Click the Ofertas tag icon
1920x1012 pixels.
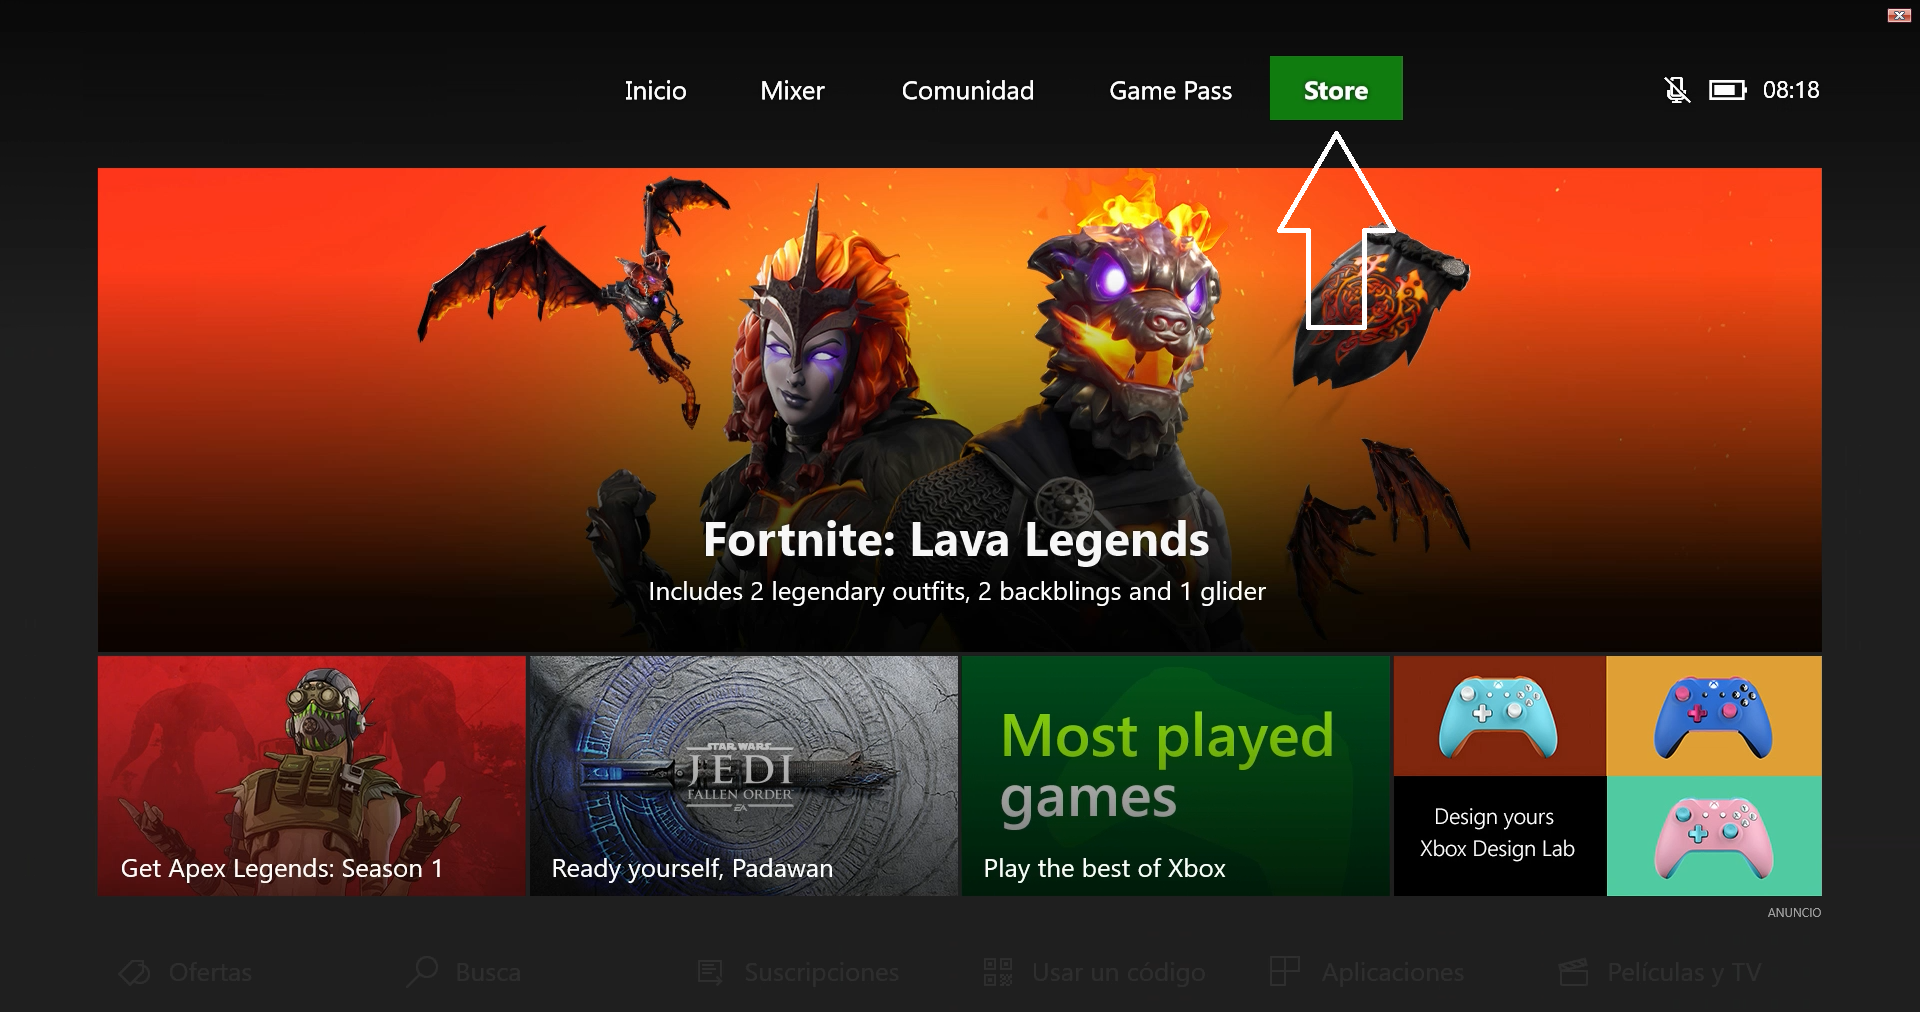pos(134,972)
